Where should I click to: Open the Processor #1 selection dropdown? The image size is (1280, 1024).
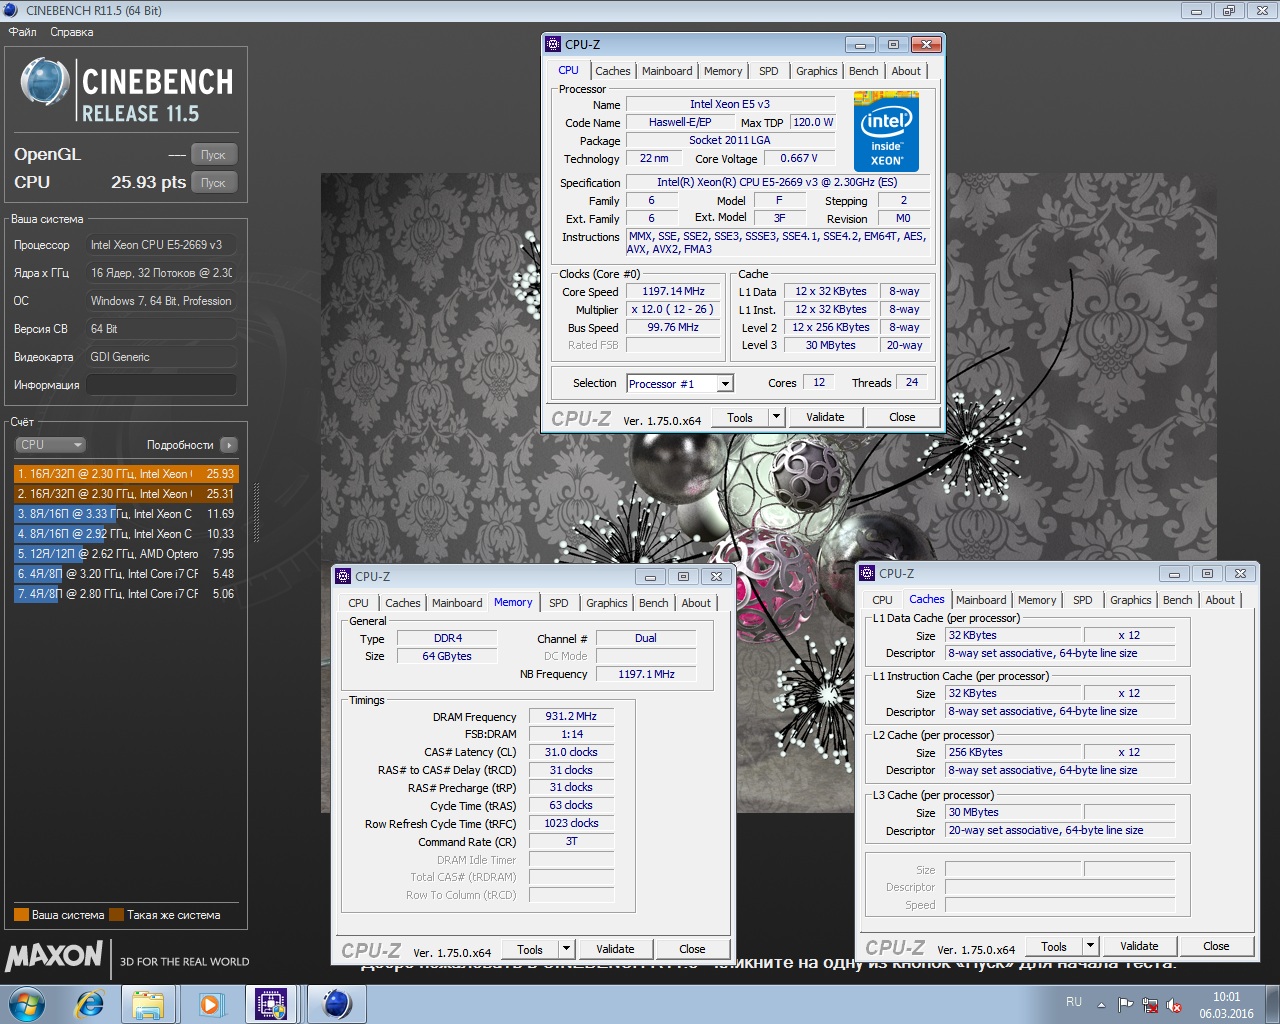[680, 384]
